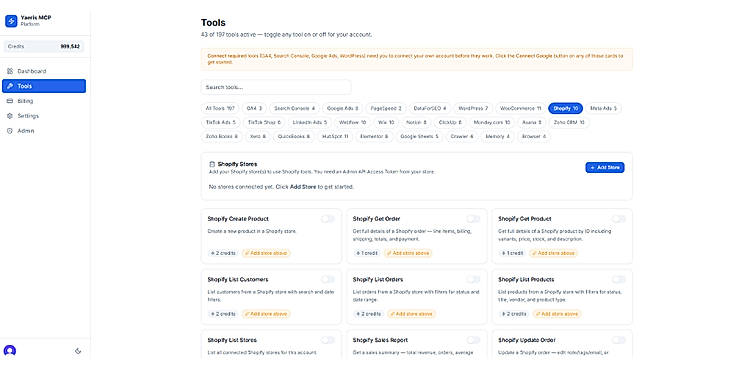This screenshot has height=368, width=736.
Task: Click the Shopify Sales Report title
Action: pos(380,340)
